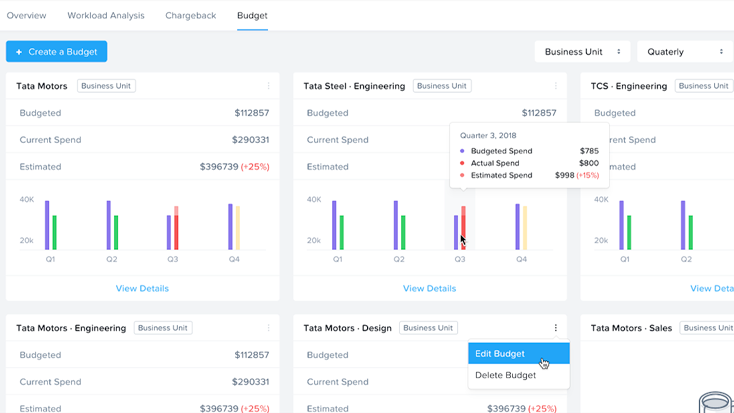Click Business Unit tag on Tata Motors - Design card

pos(428,328)
